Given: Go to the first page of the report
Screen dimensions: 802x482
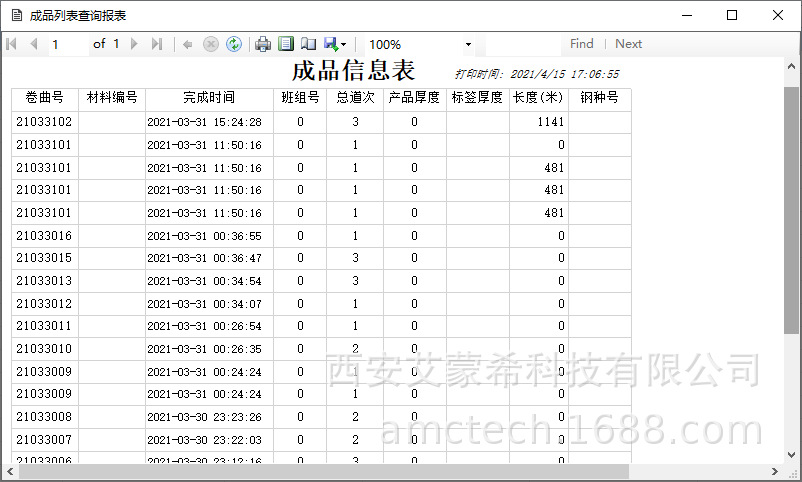Looking at the screenshot, I should [x=12, y=44].
